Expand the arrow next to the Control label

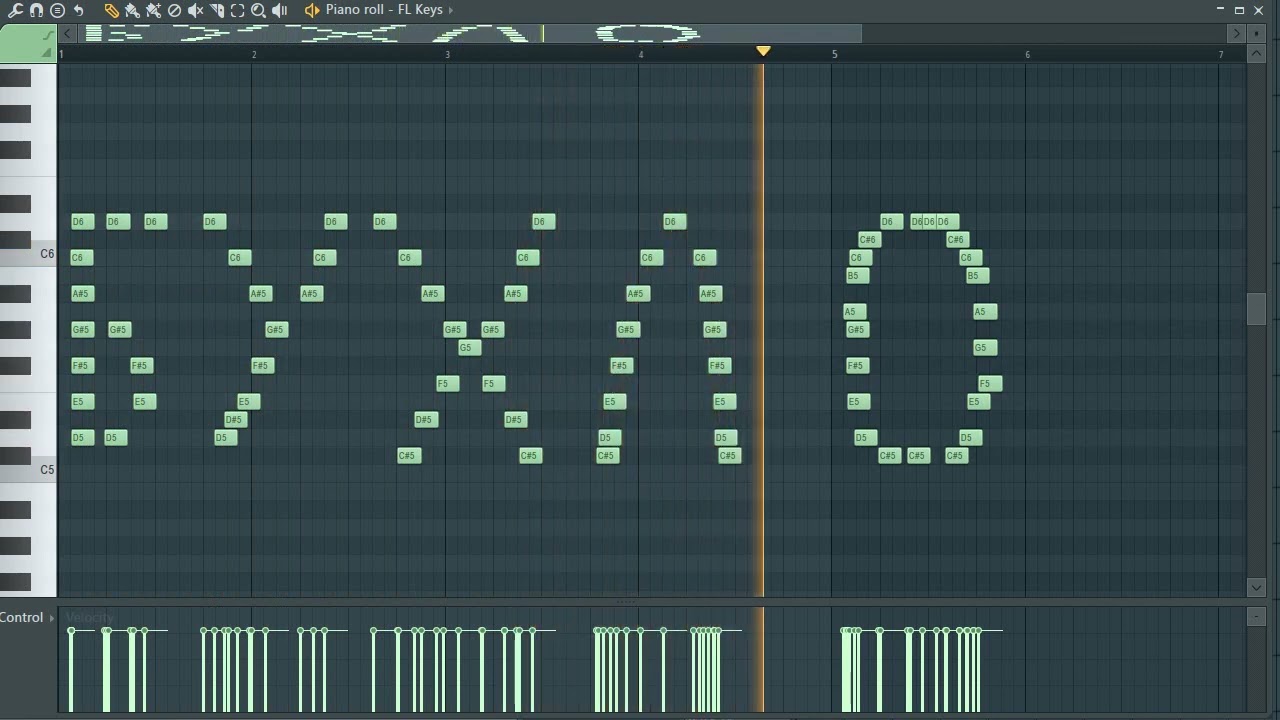(x=51, y=618)
